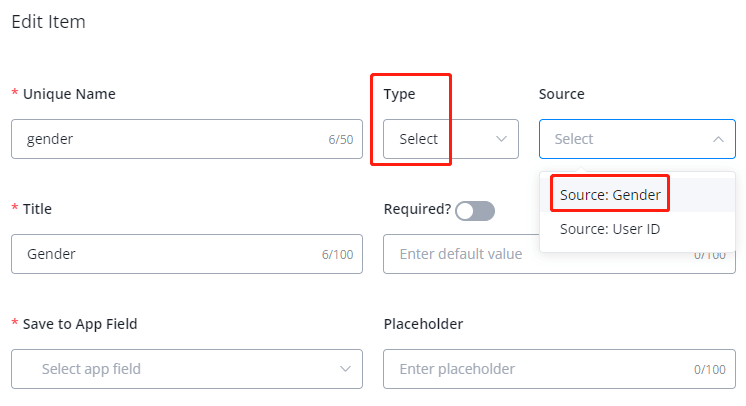The image size is (746, 406).
Task: Click the Placeholder field label
Action: [423, 324]
